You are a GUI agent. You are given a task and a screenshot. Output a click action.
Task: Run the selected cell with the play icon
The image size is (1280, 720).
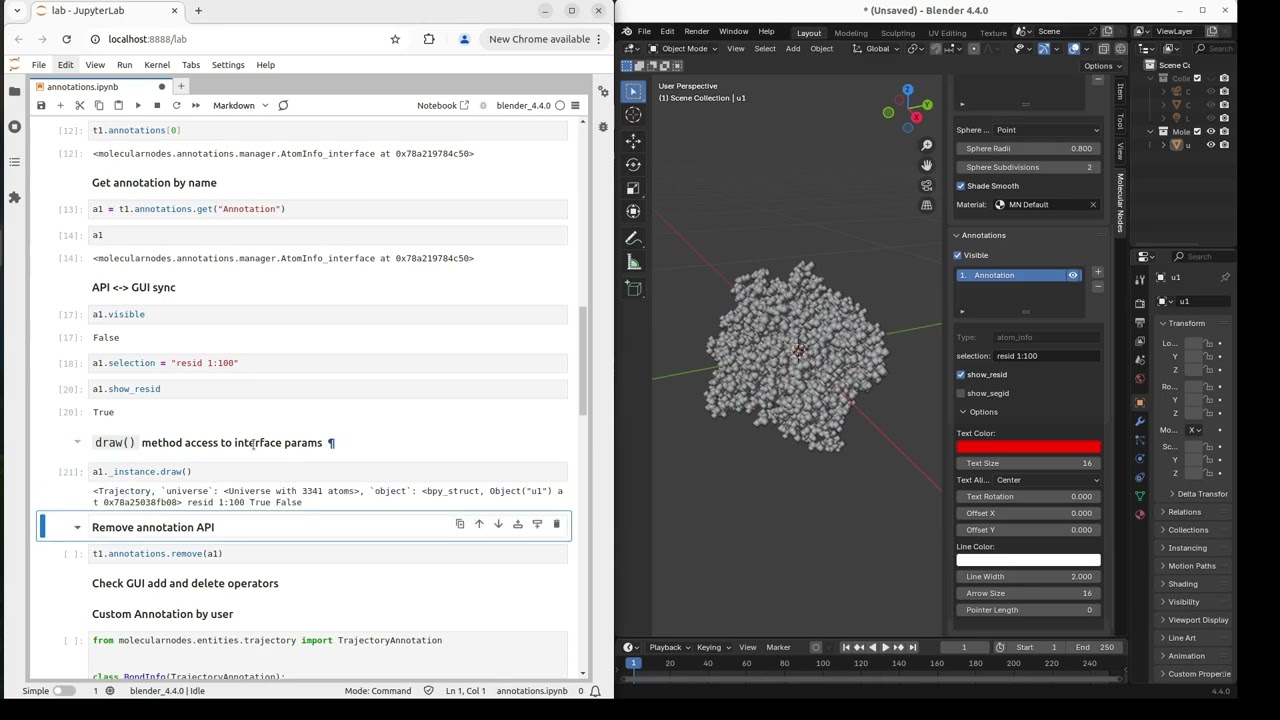(138, 105)
